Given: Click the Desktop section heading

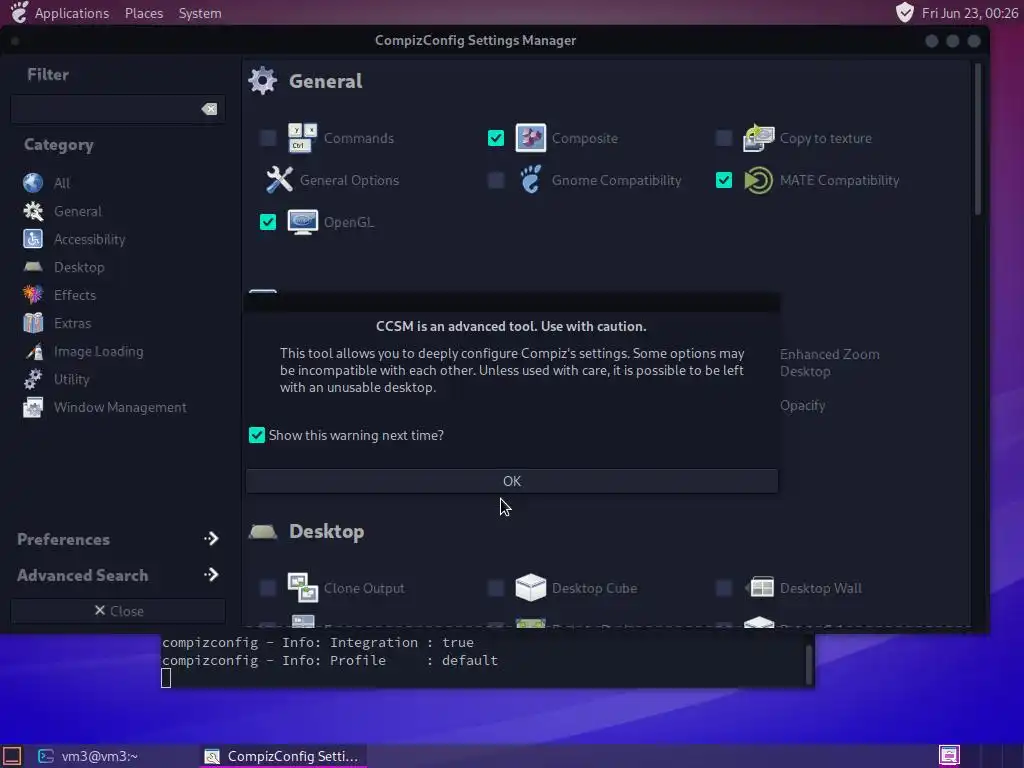Looking at the screenshot, I should (x=327, y=532).
